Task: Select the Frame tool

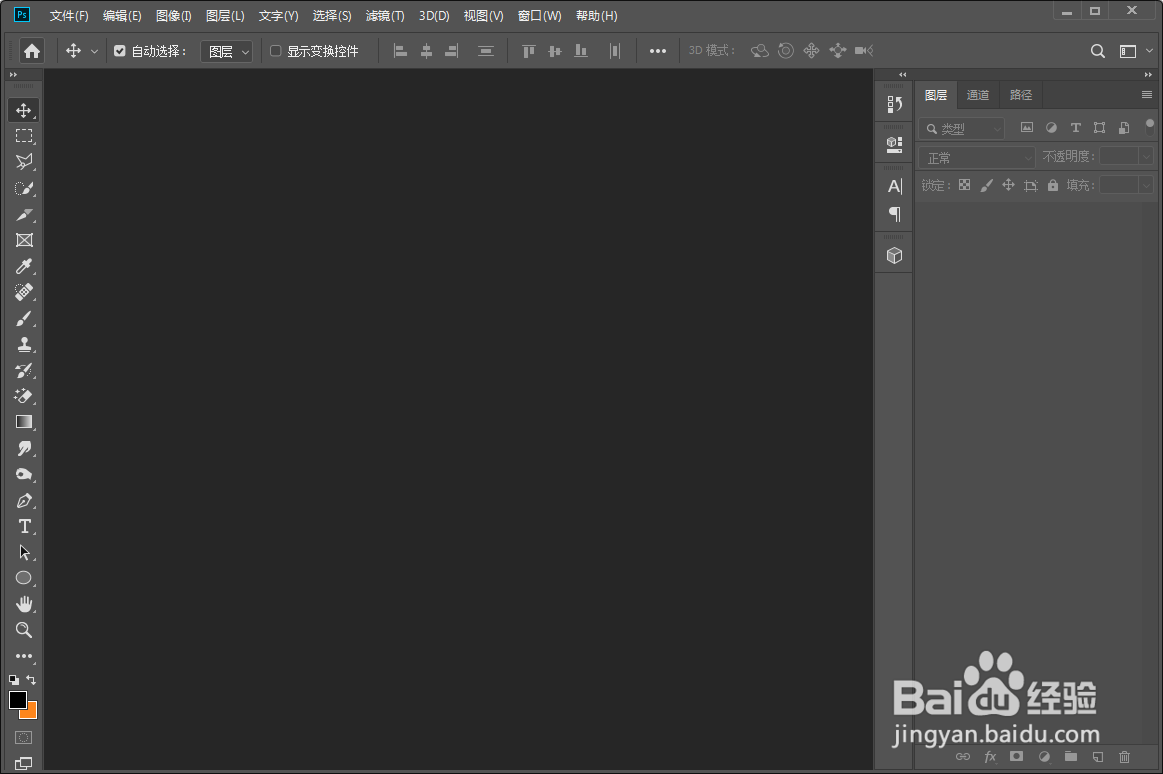Action: click(24, 240)
